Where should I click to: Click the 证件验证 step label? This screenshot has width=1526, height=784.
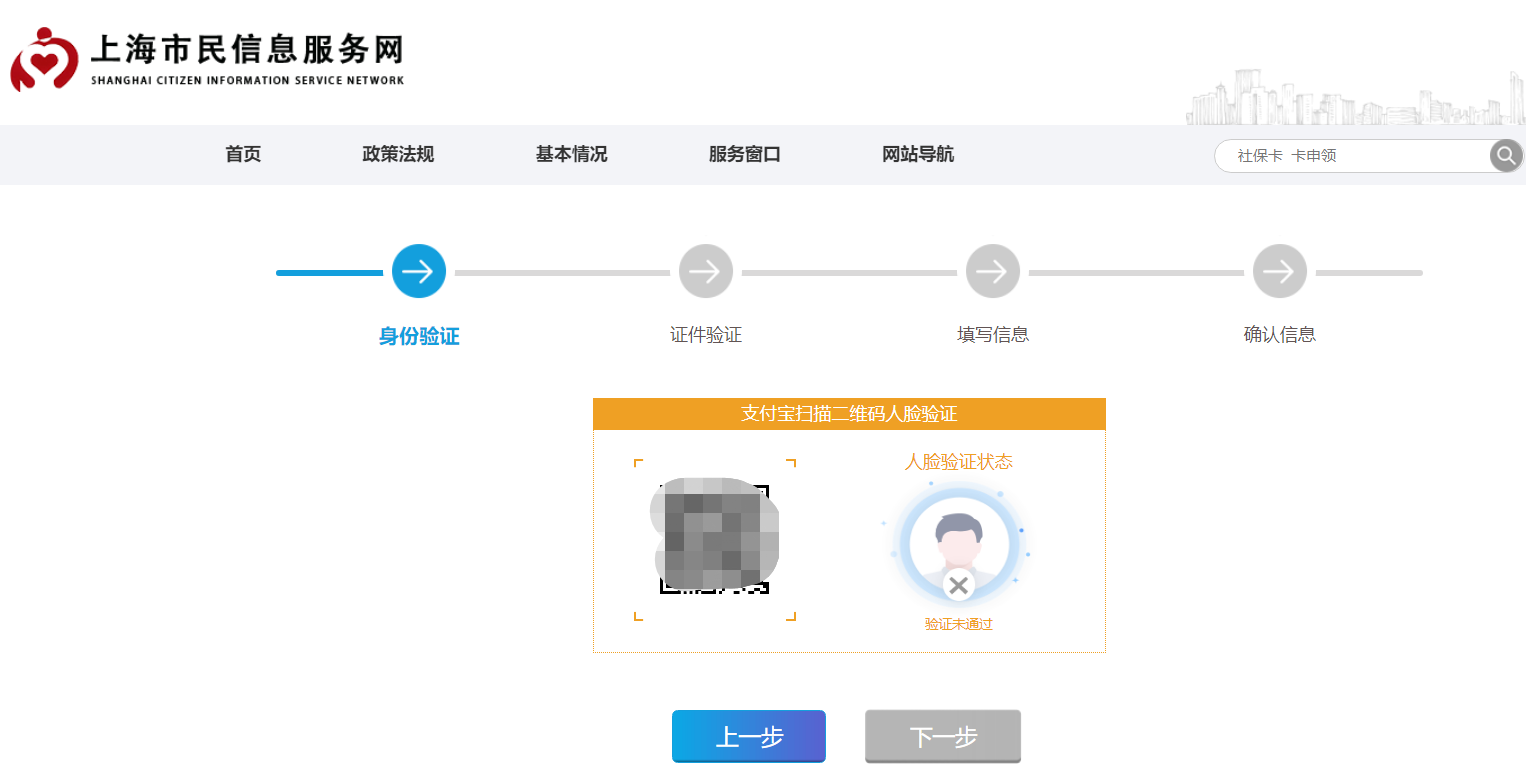pyautogui.click(x=706, y=335)
